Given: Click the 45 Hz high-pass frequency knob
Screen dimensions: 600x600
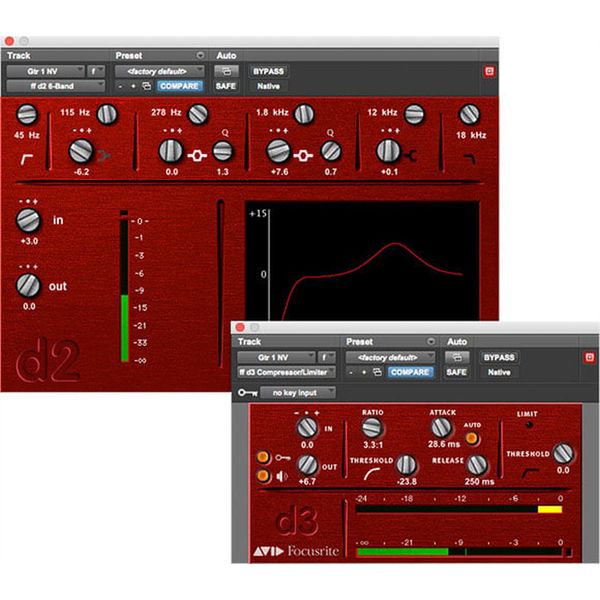Looking at the screenshot, I should coord(27,114).
